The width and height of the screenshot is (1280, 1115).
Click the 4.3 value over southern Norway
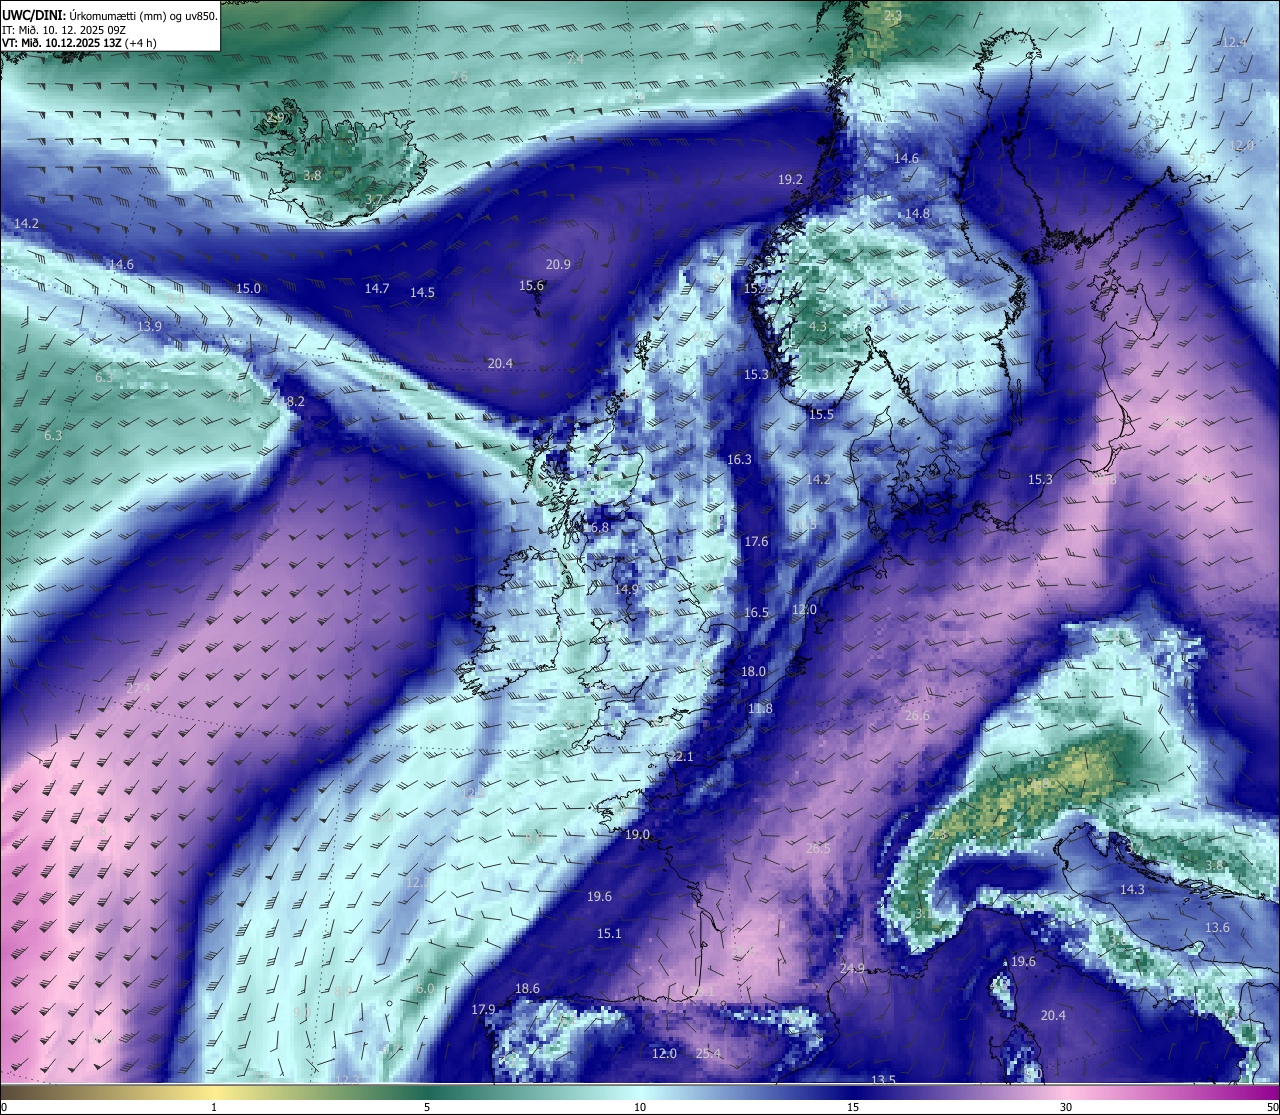tap(817, 327)
